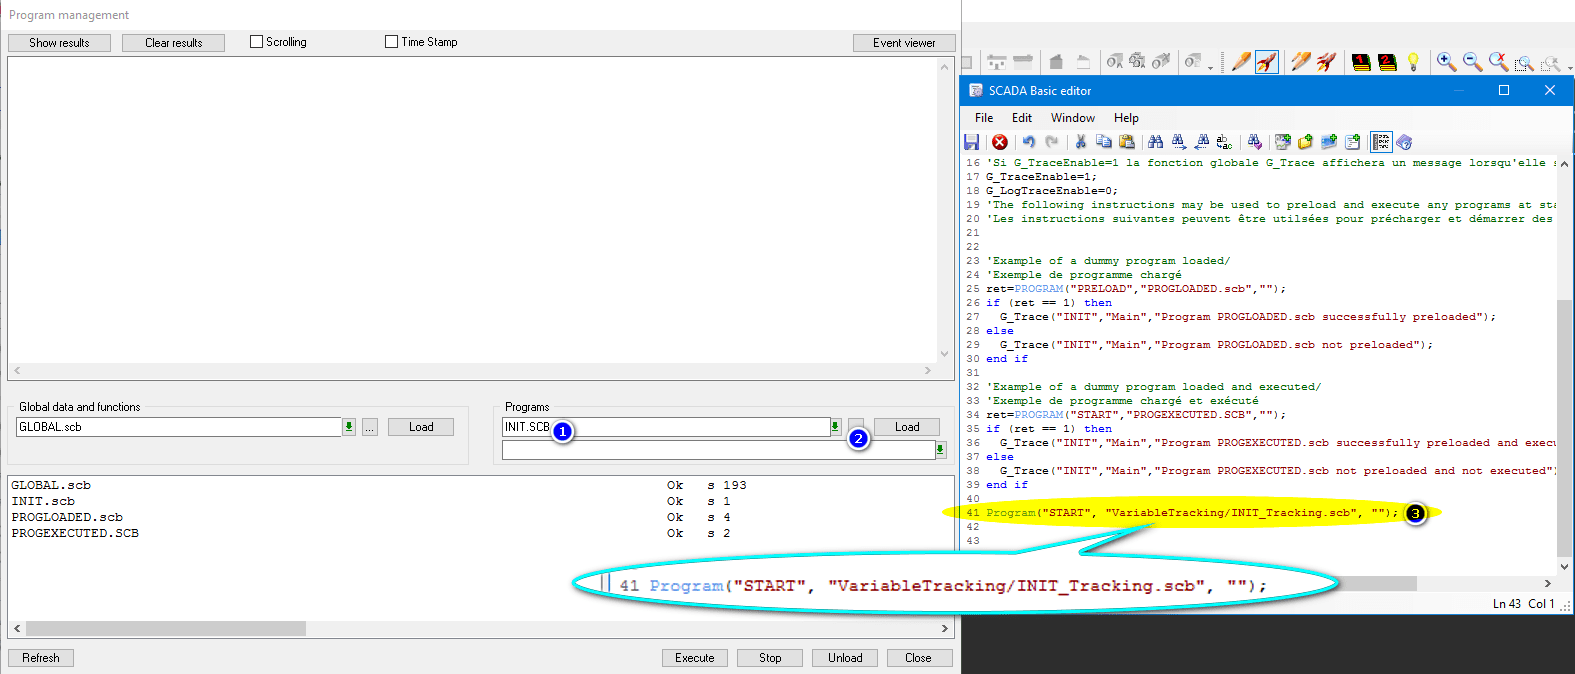Browse global file with ellipsis button

370,427
